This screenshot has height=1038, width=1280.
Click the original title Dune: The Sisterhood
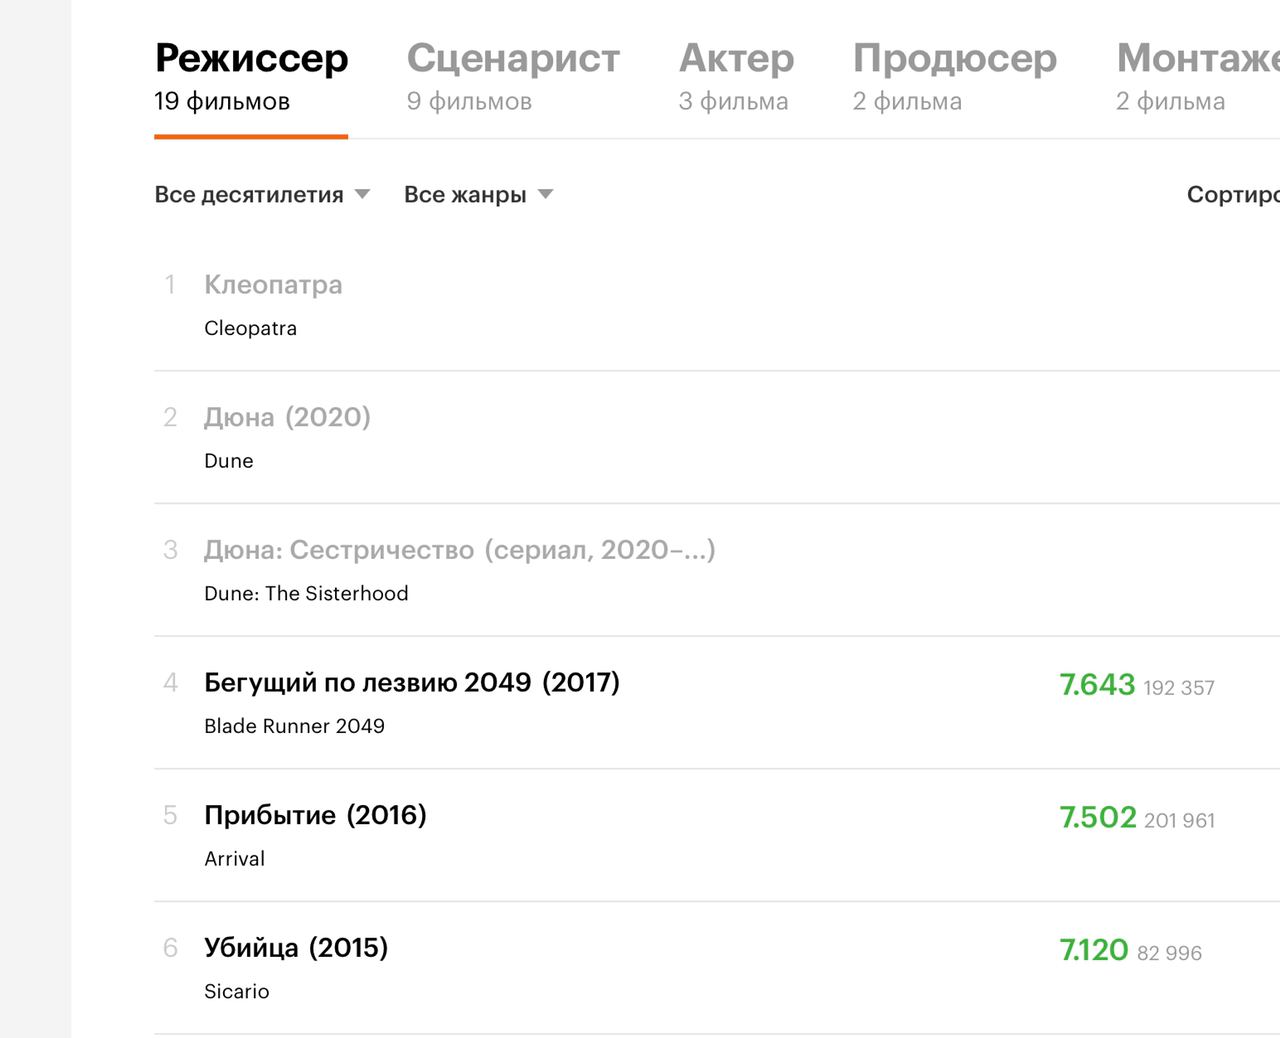coord(306,593)
